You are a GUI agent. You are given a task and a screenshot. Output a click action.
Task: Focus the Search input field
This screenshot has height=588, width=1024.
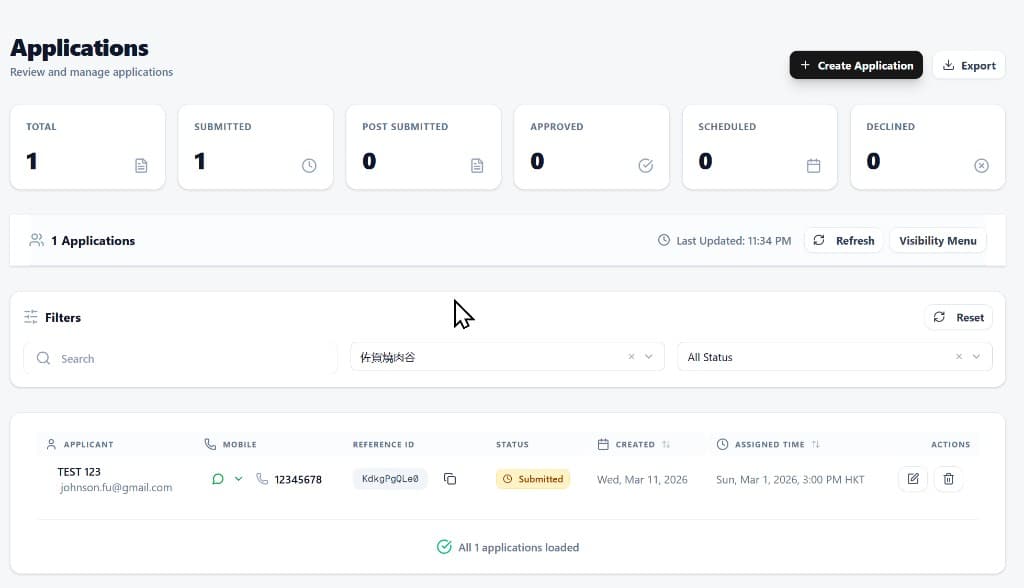pos(180,358)
